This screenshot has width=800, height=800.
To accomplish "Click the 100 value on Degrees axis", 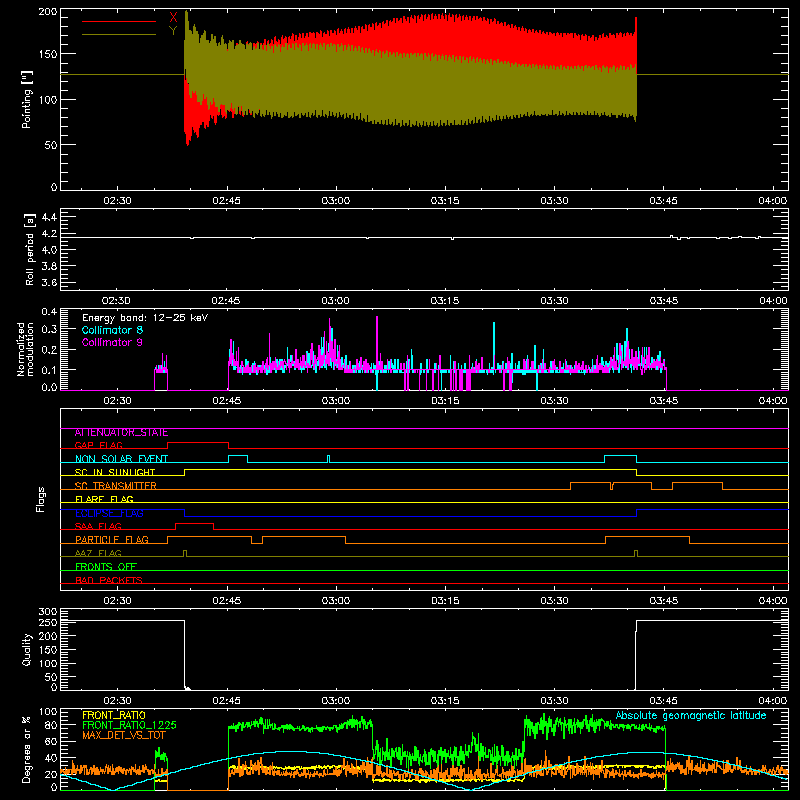I will (x=48, y=712).
